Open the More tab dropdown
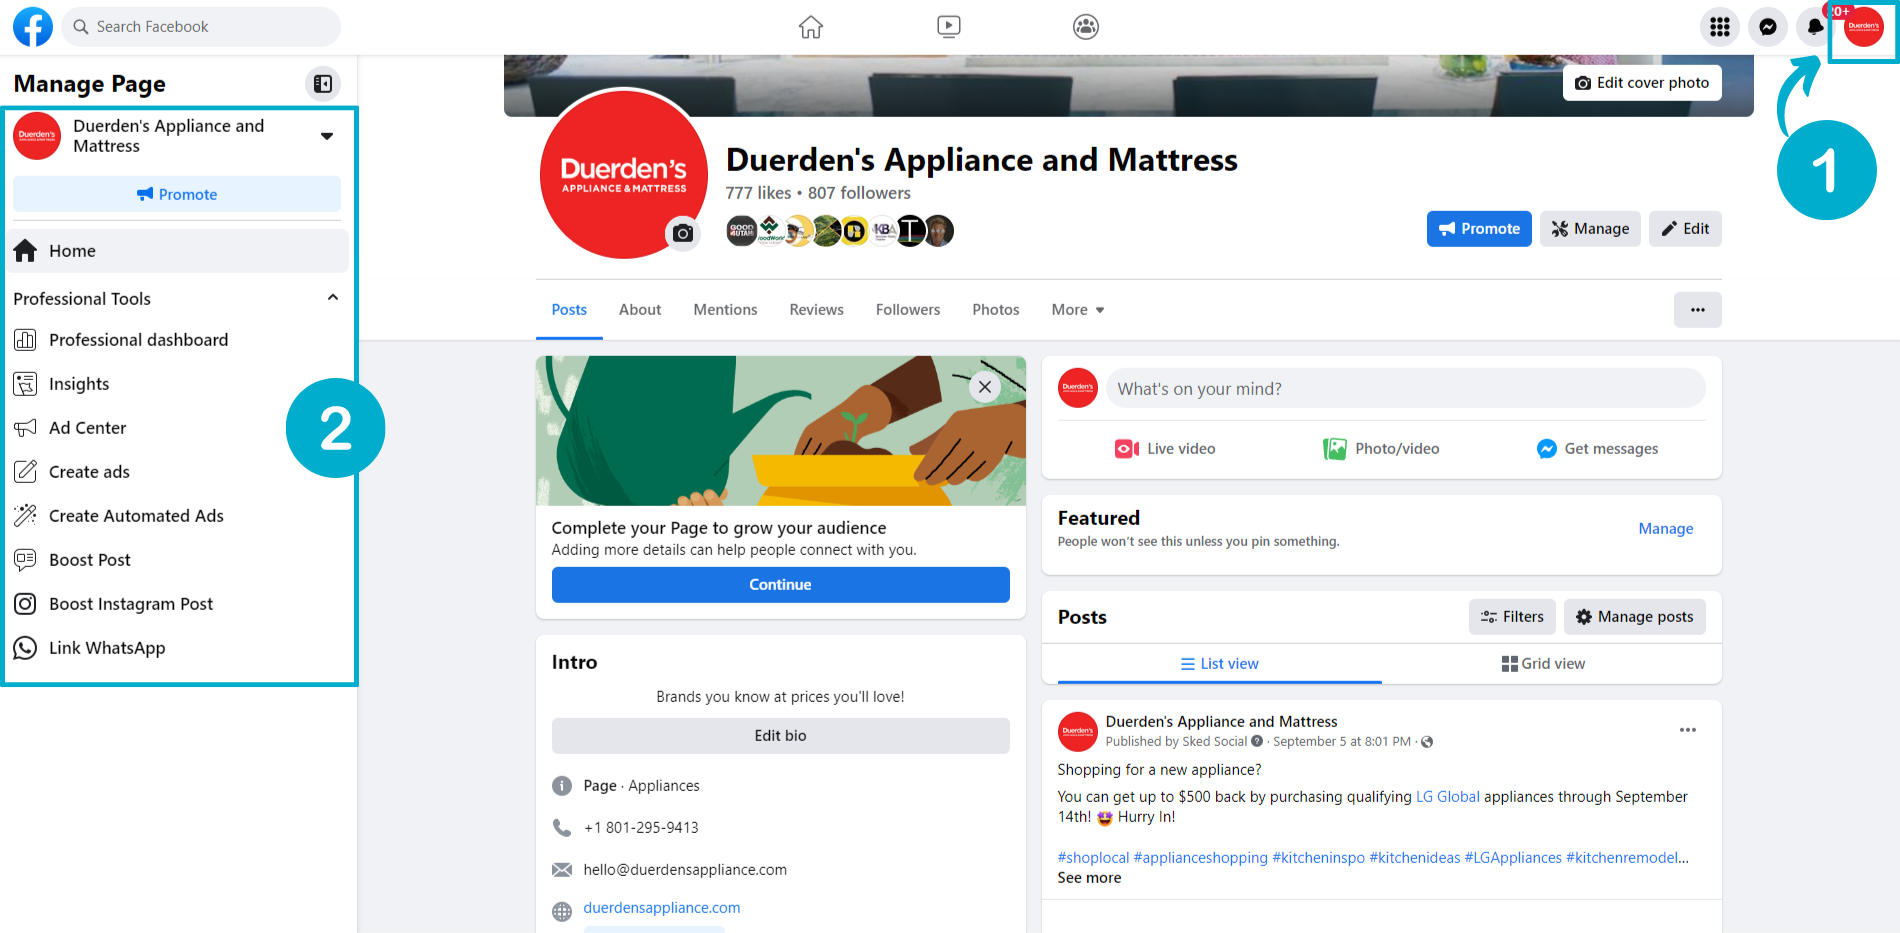 1078,310
